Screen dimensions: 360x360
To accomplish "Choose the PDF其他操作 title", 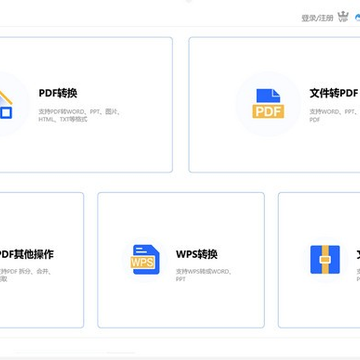I will tap(27, 254).
